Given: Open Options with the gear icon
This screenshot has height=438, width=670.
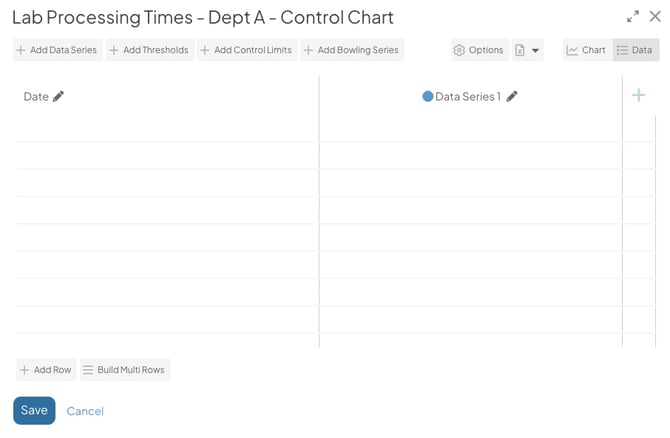Looking at the screenshot, I should [479, 50].
